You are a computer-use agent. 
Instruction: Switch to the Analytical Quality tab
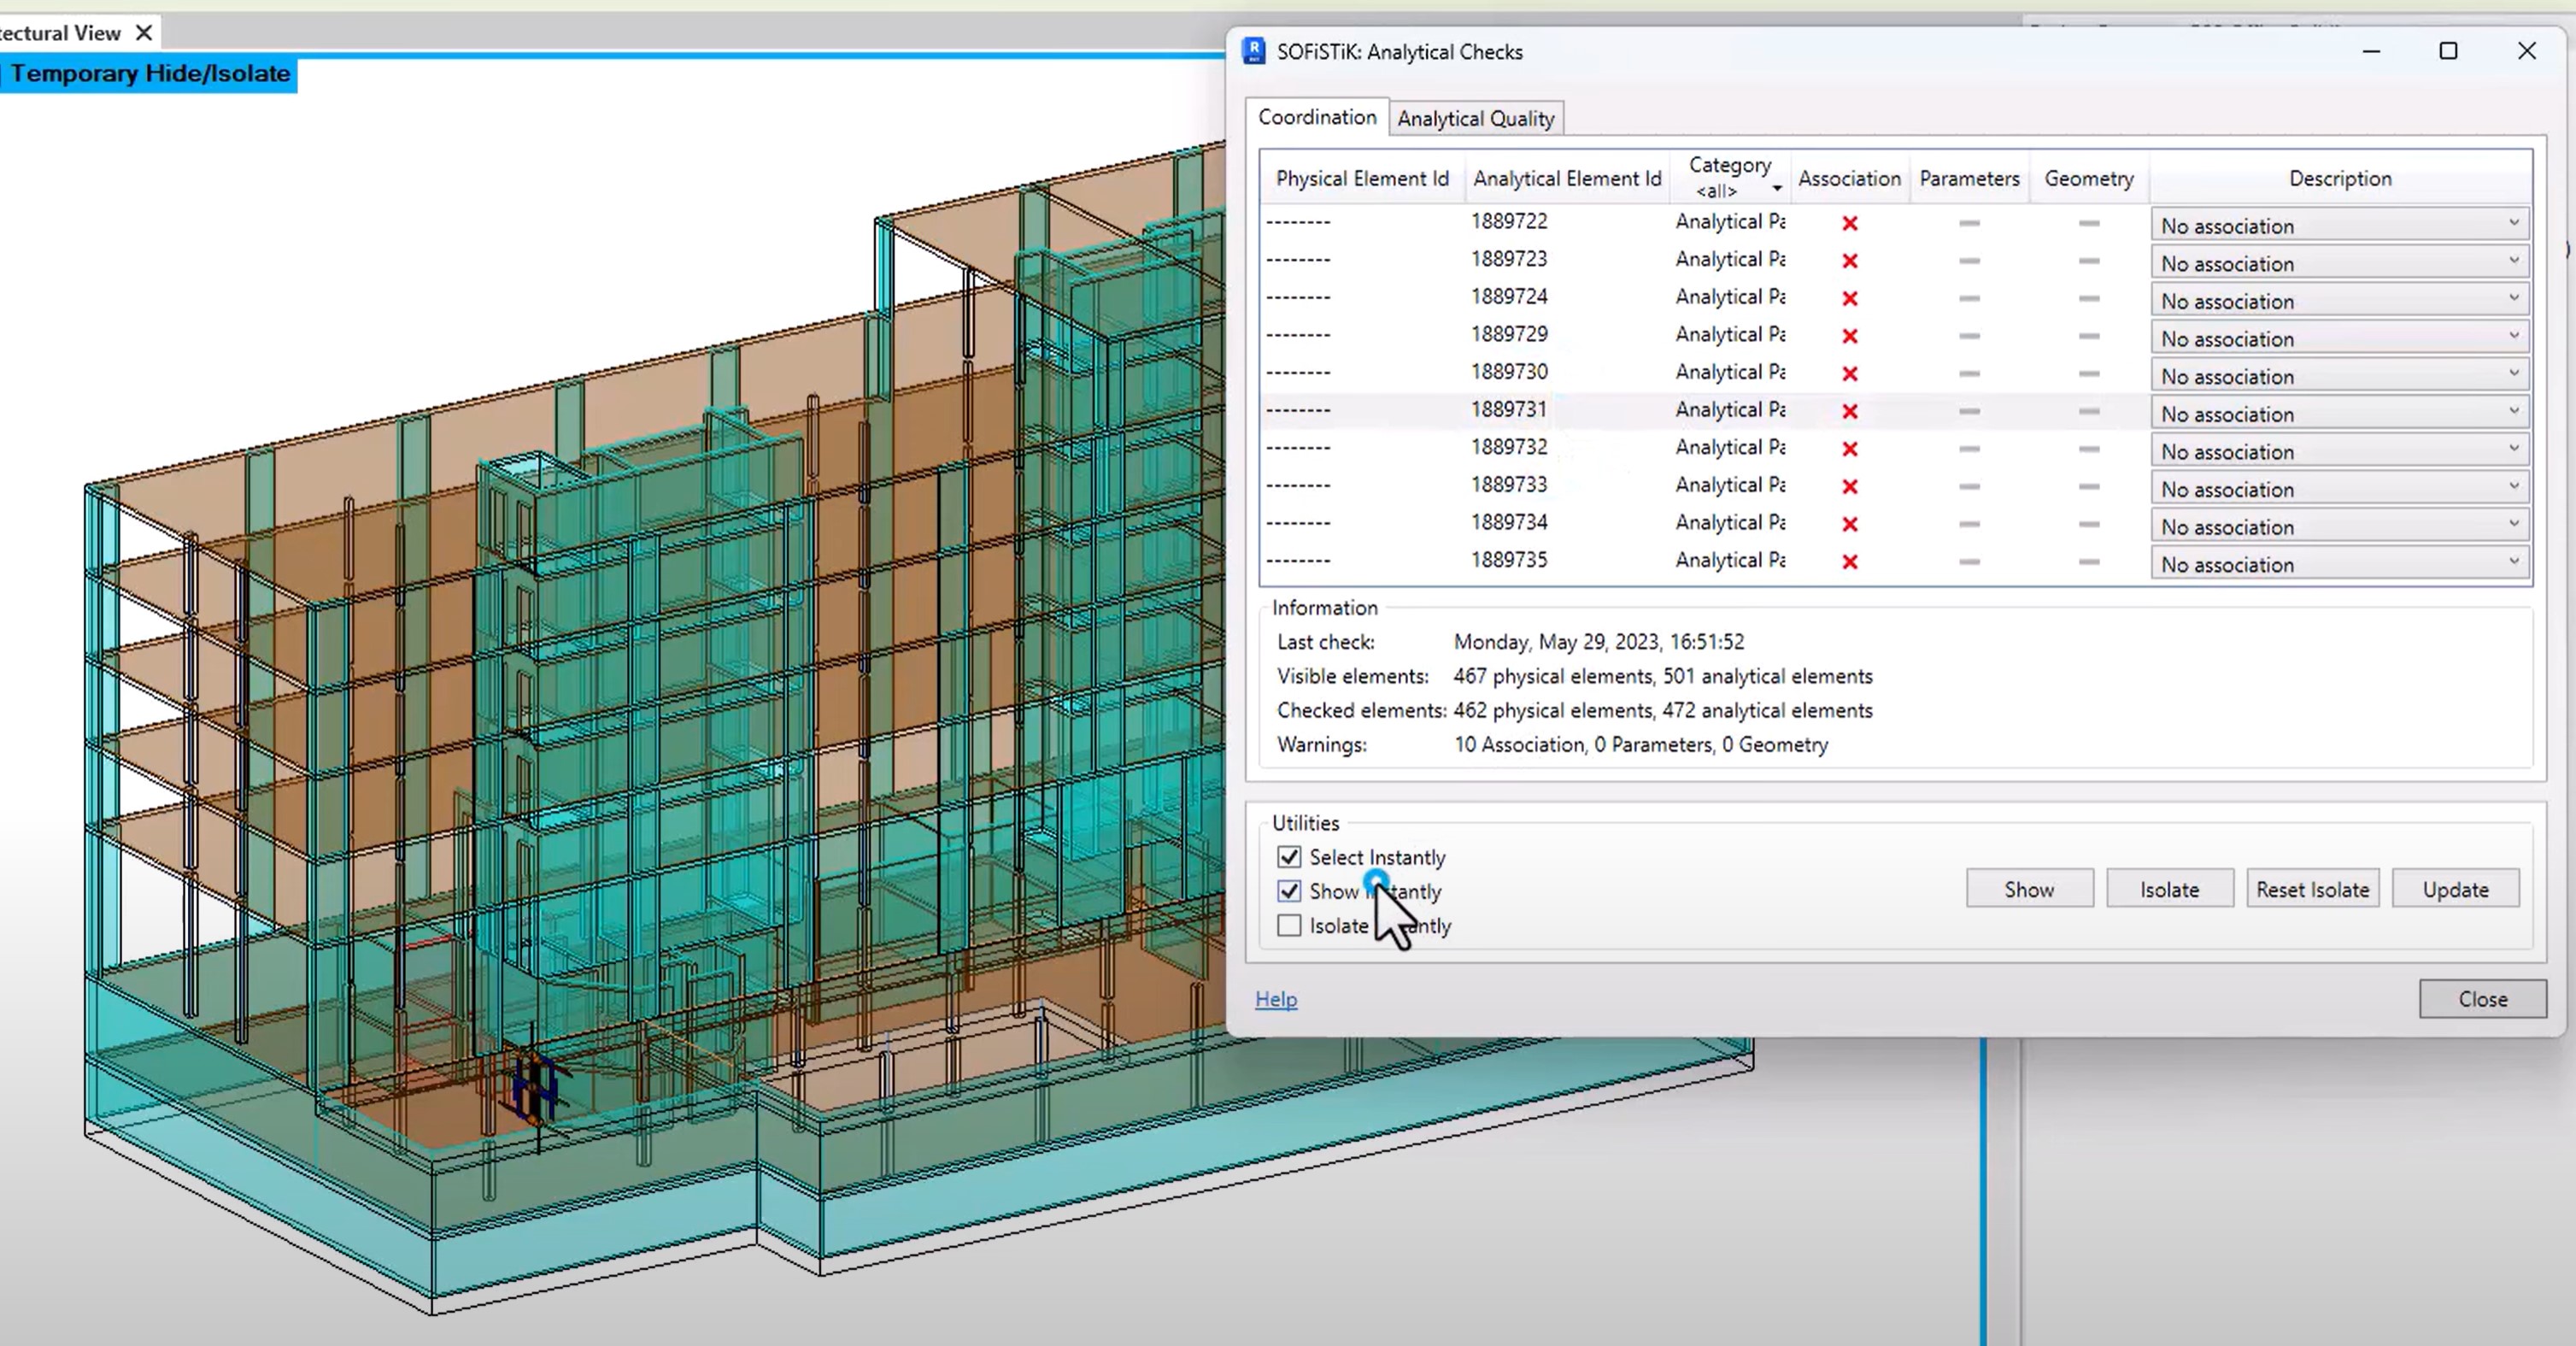(1475, 119)
